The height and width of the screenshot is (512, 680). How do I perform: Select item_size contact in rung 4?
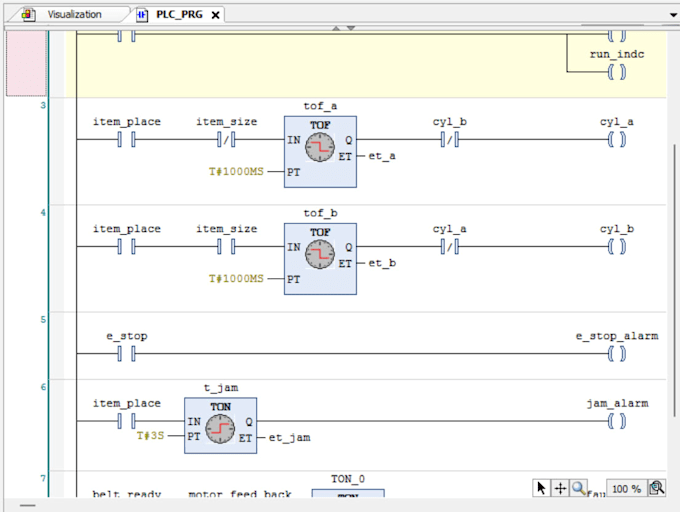tap(226, 247)
